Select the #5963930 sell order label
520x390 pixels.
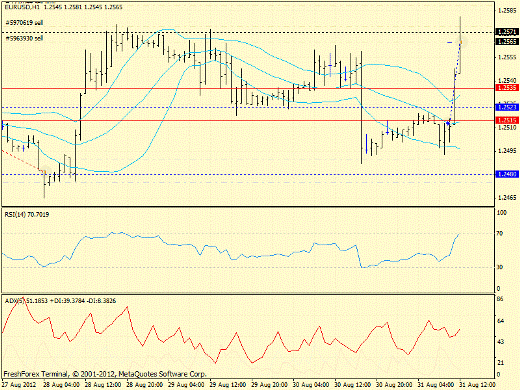point(24,38)
